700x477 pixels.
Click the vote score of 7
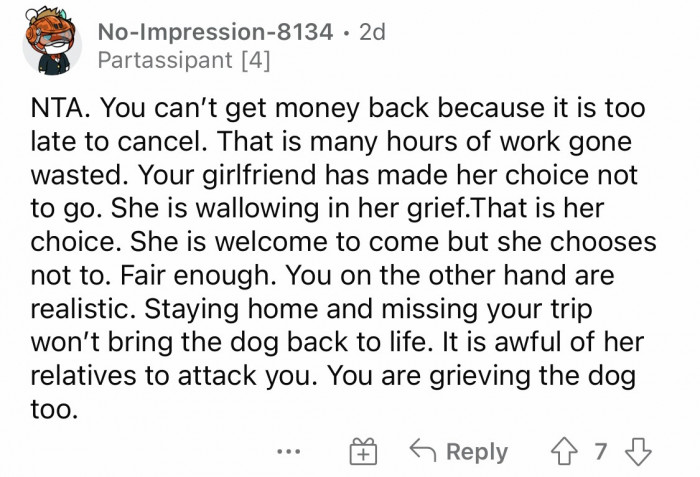click(x=599, y=451)
